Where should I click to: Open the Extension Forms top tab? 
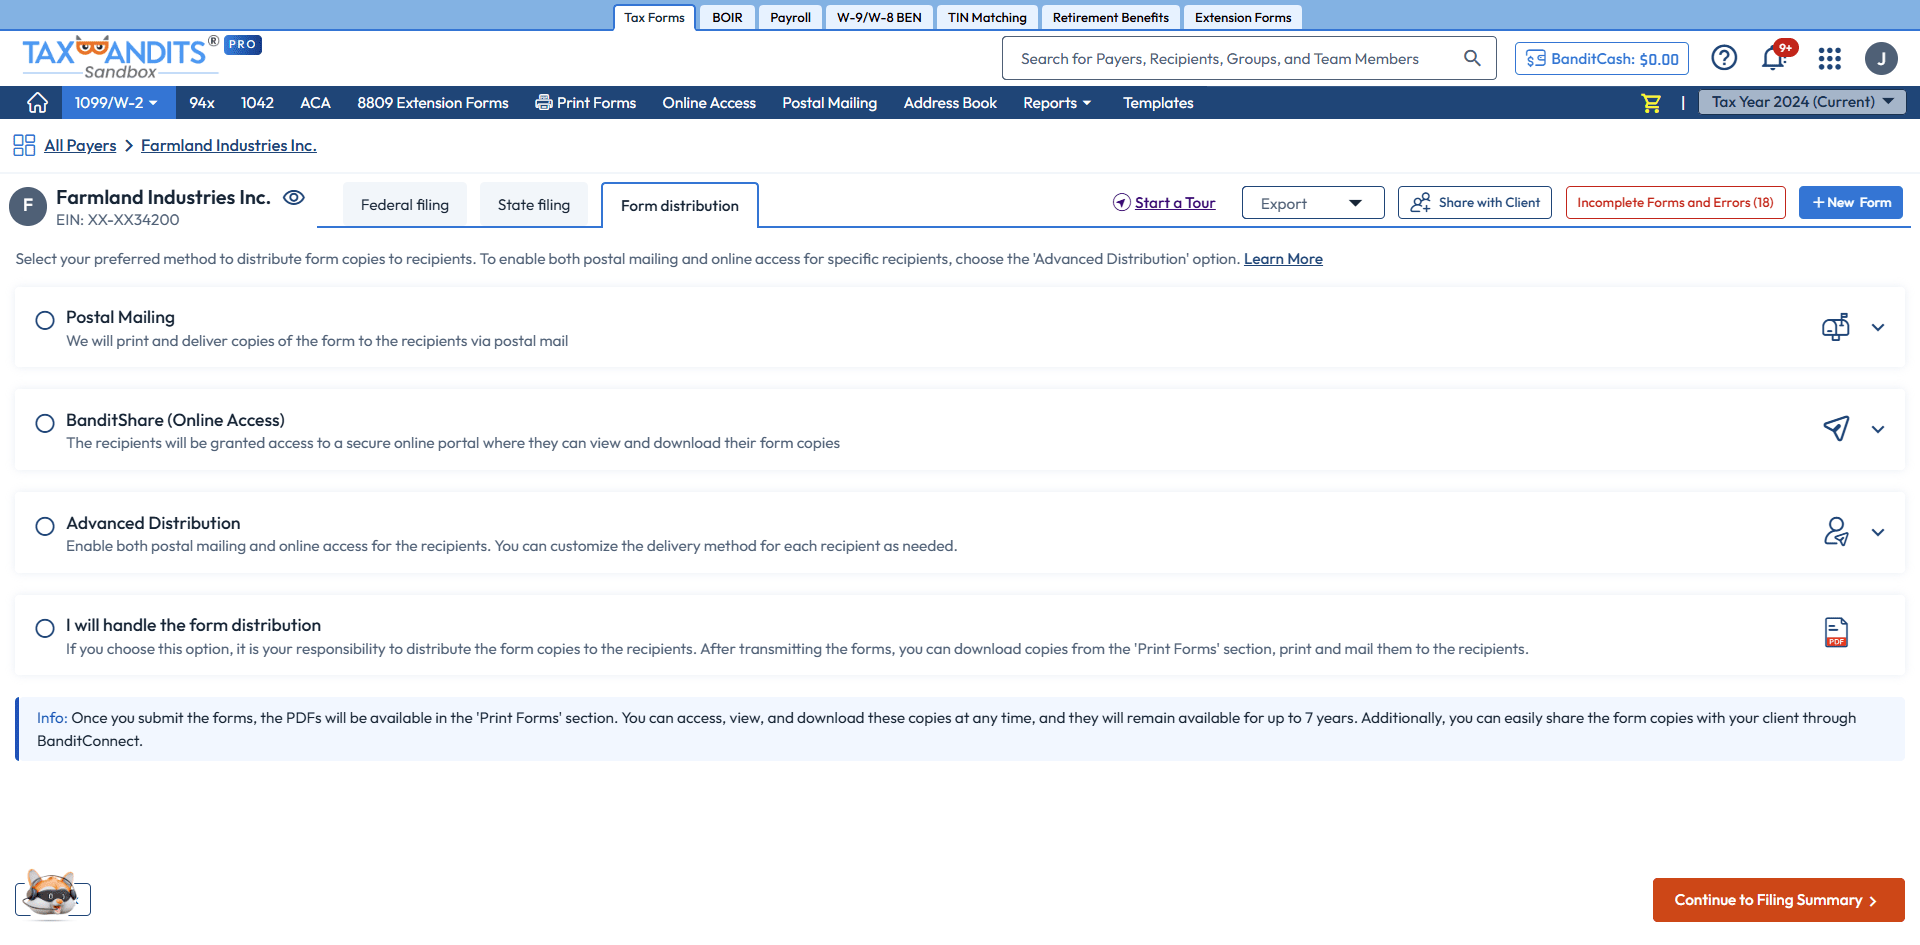[1243, 17]
